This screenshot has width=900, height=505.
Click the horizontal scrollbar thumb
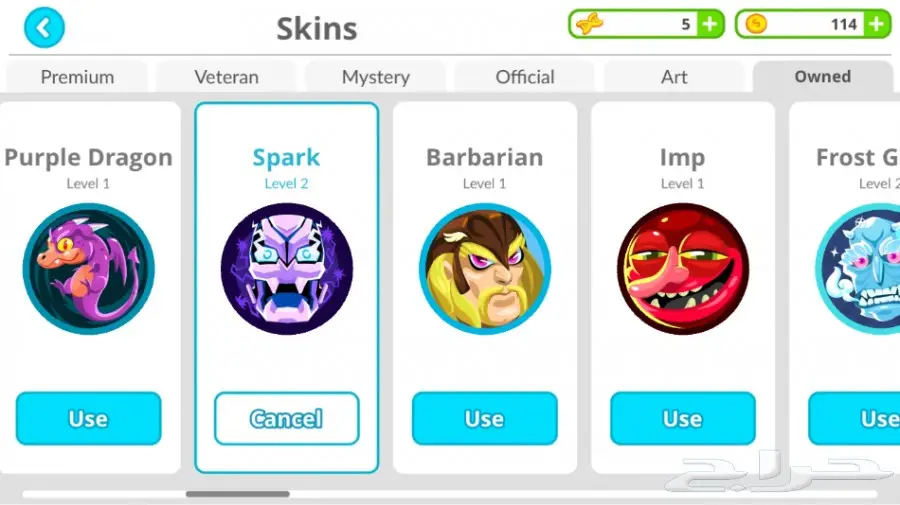pyautogui.click(x=238, y=494)
